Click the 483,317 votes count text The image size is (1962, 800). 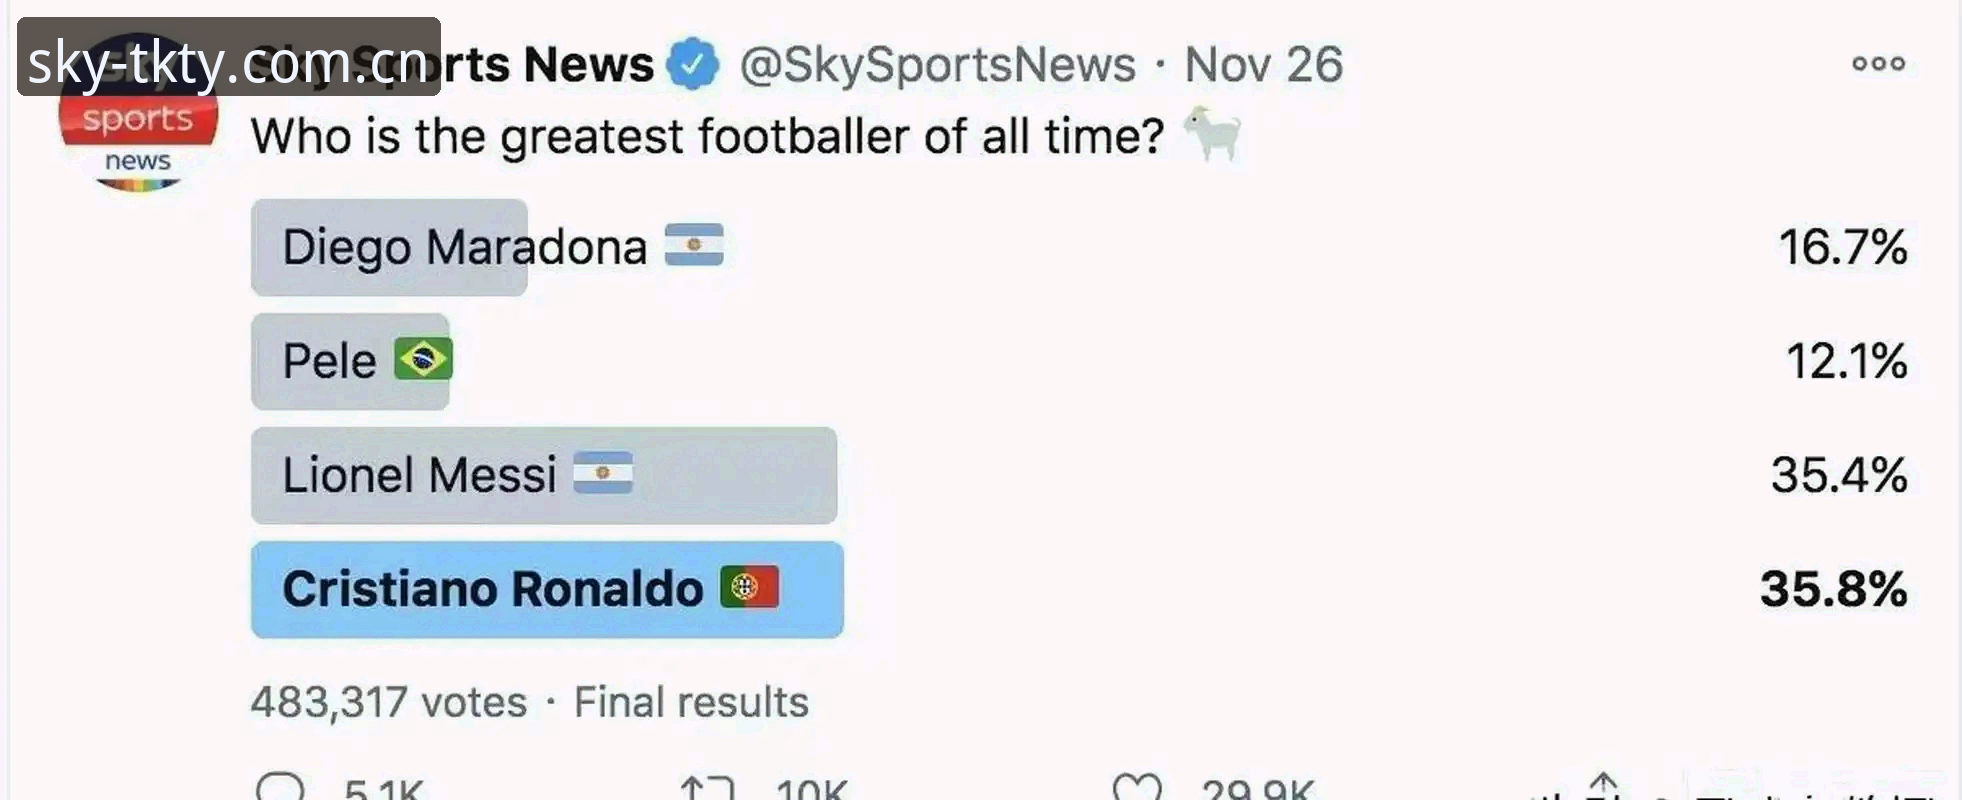[389, 702]
